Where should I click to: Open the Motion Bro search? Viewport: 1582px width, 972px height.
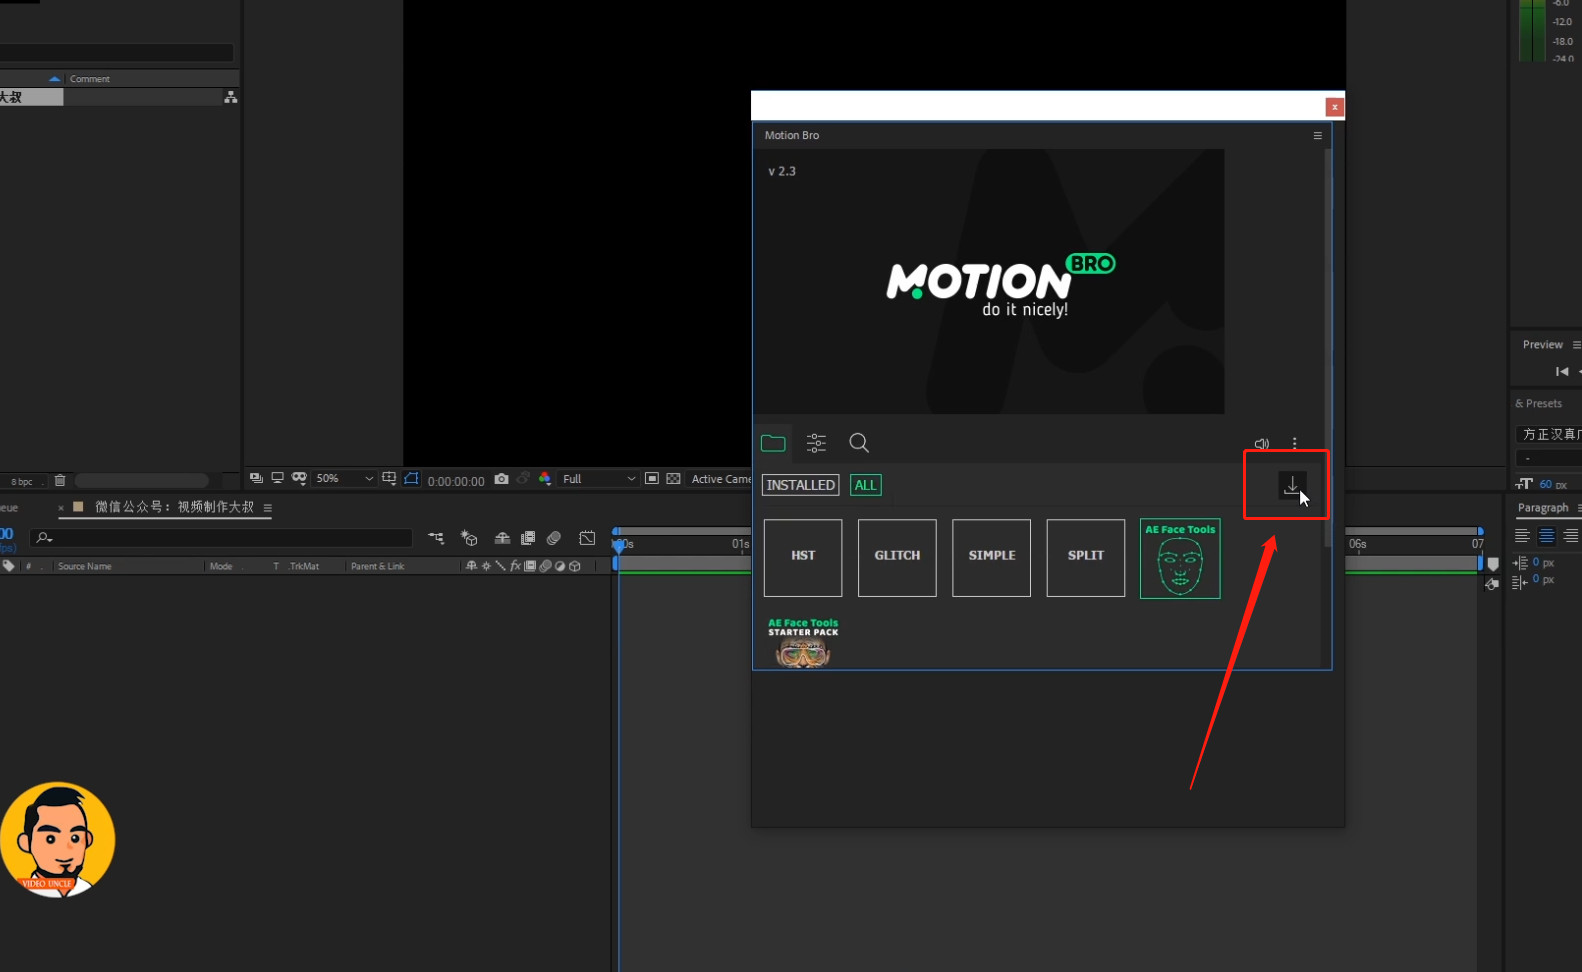[x=858, y=443]
